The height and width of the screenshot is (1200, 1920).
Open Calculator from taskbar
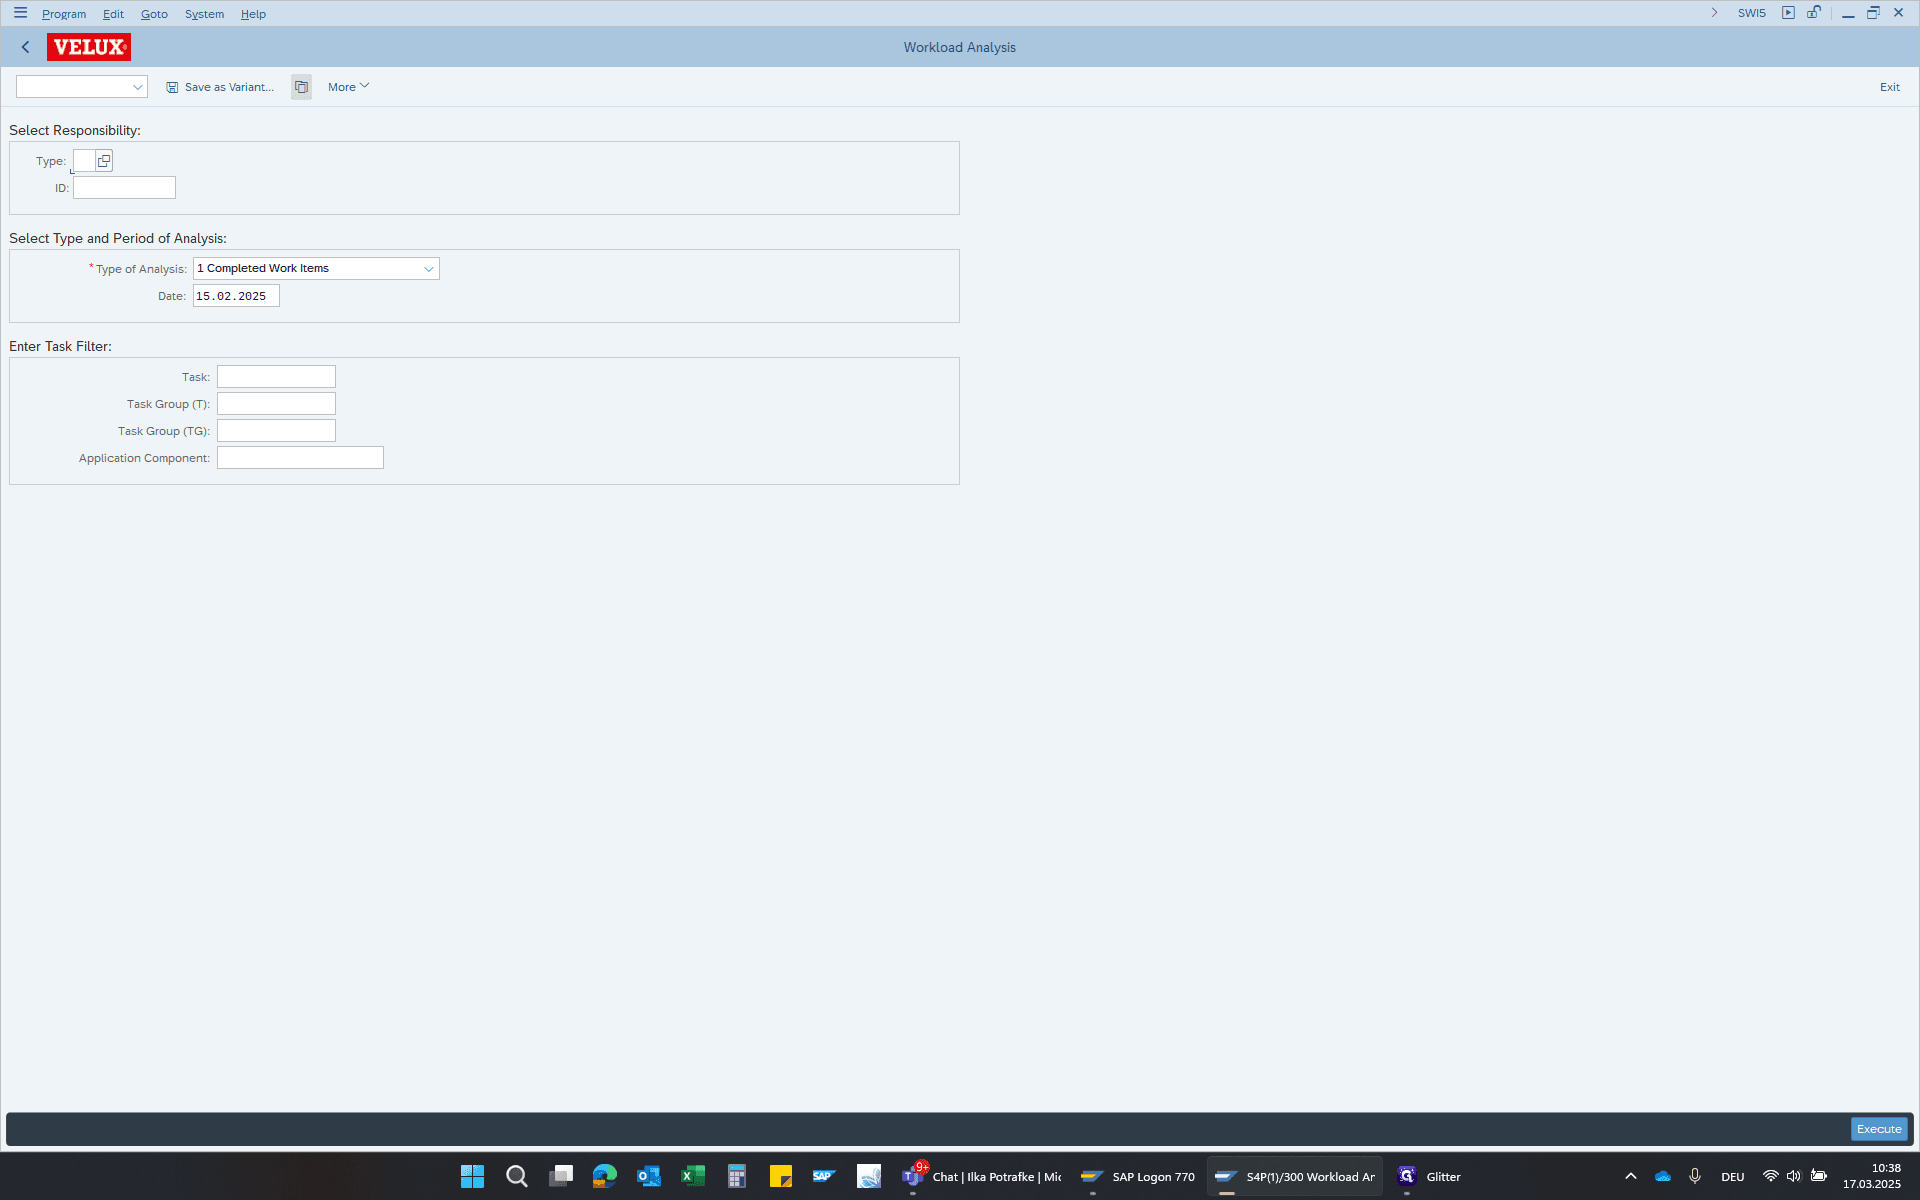(x=737, y=1176)
